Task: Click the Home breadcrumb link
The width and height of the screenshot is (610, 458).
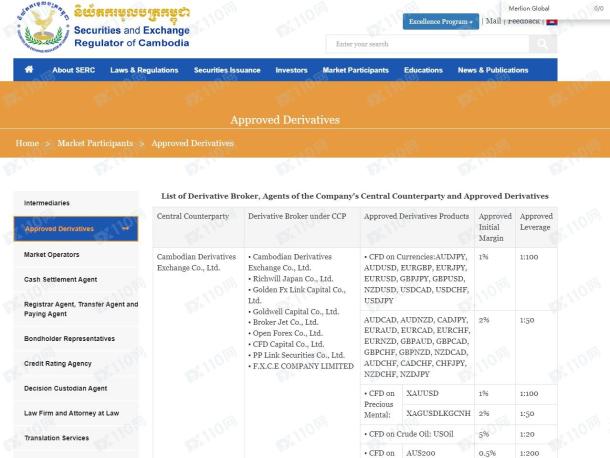Action: tap(27, 143)
